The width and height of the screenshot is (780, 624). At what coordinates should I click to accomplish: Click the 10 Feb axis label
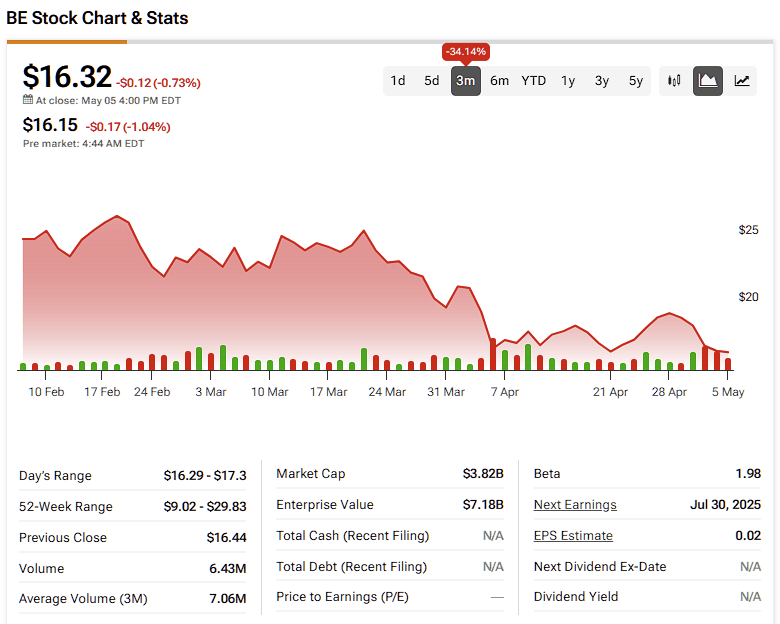click(46, 392)
